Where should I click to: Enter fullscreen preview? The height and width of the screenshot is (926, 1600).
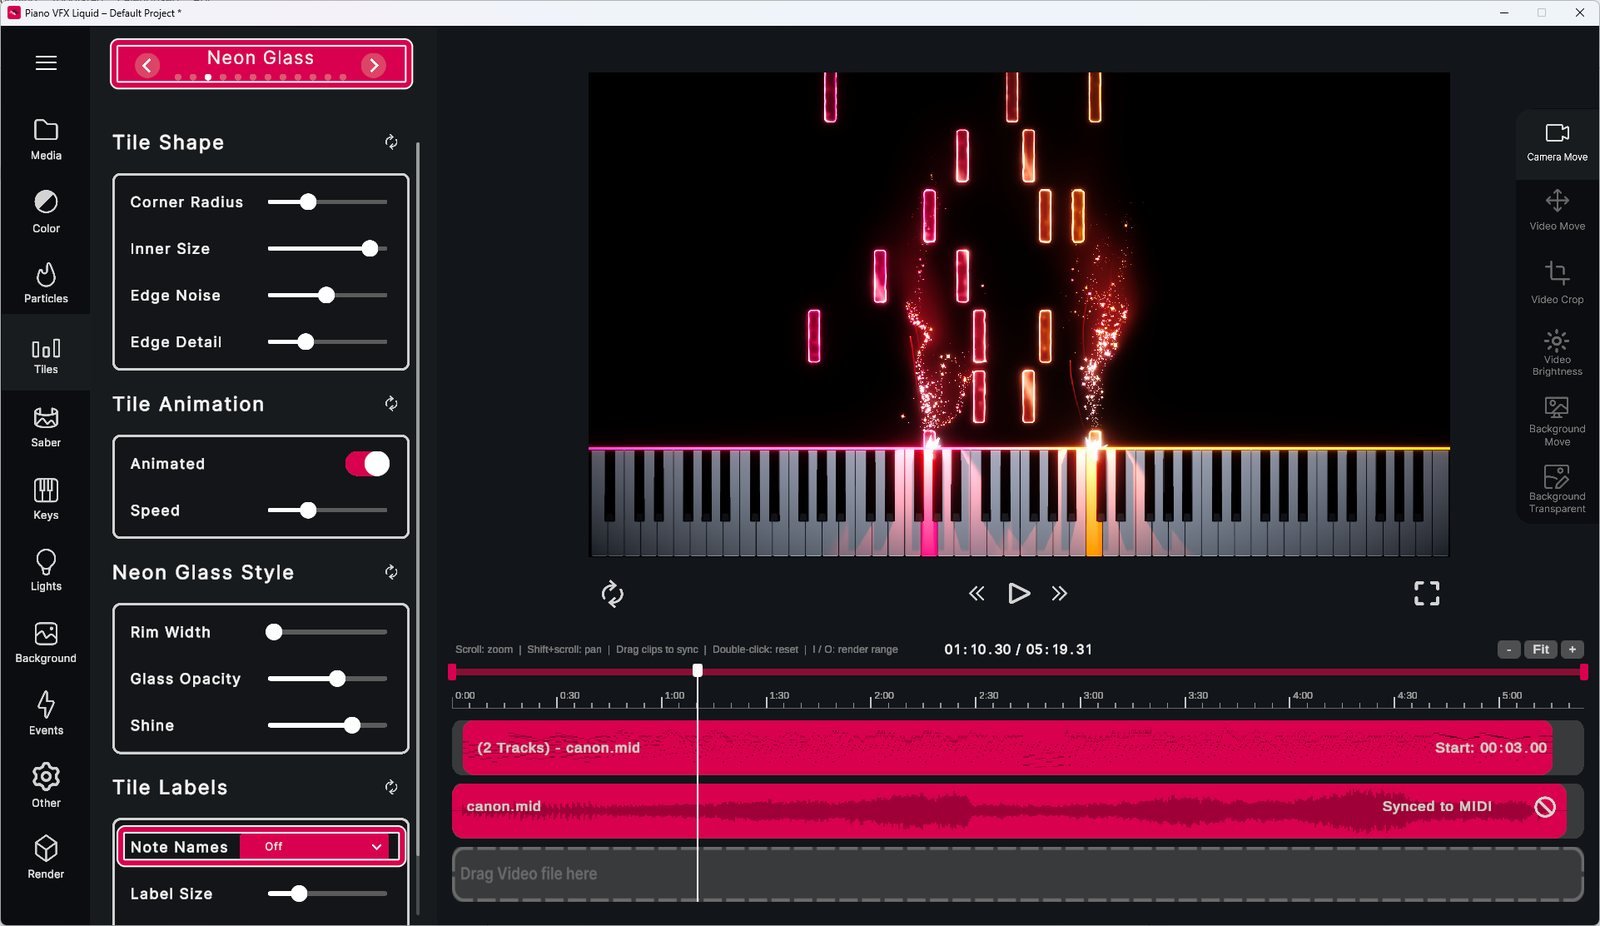[1427, 593]
